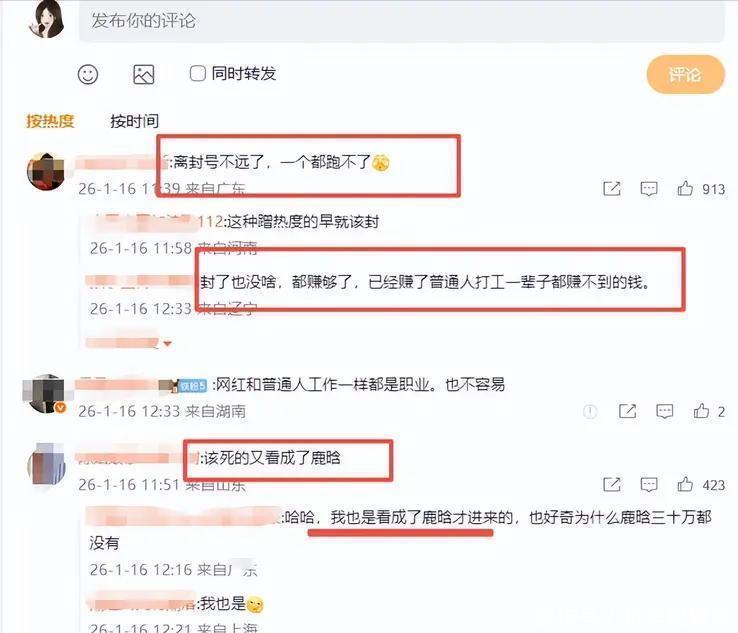
Task: Like the 鹿晗 comment with 423 likes
Action: [685, 484]
